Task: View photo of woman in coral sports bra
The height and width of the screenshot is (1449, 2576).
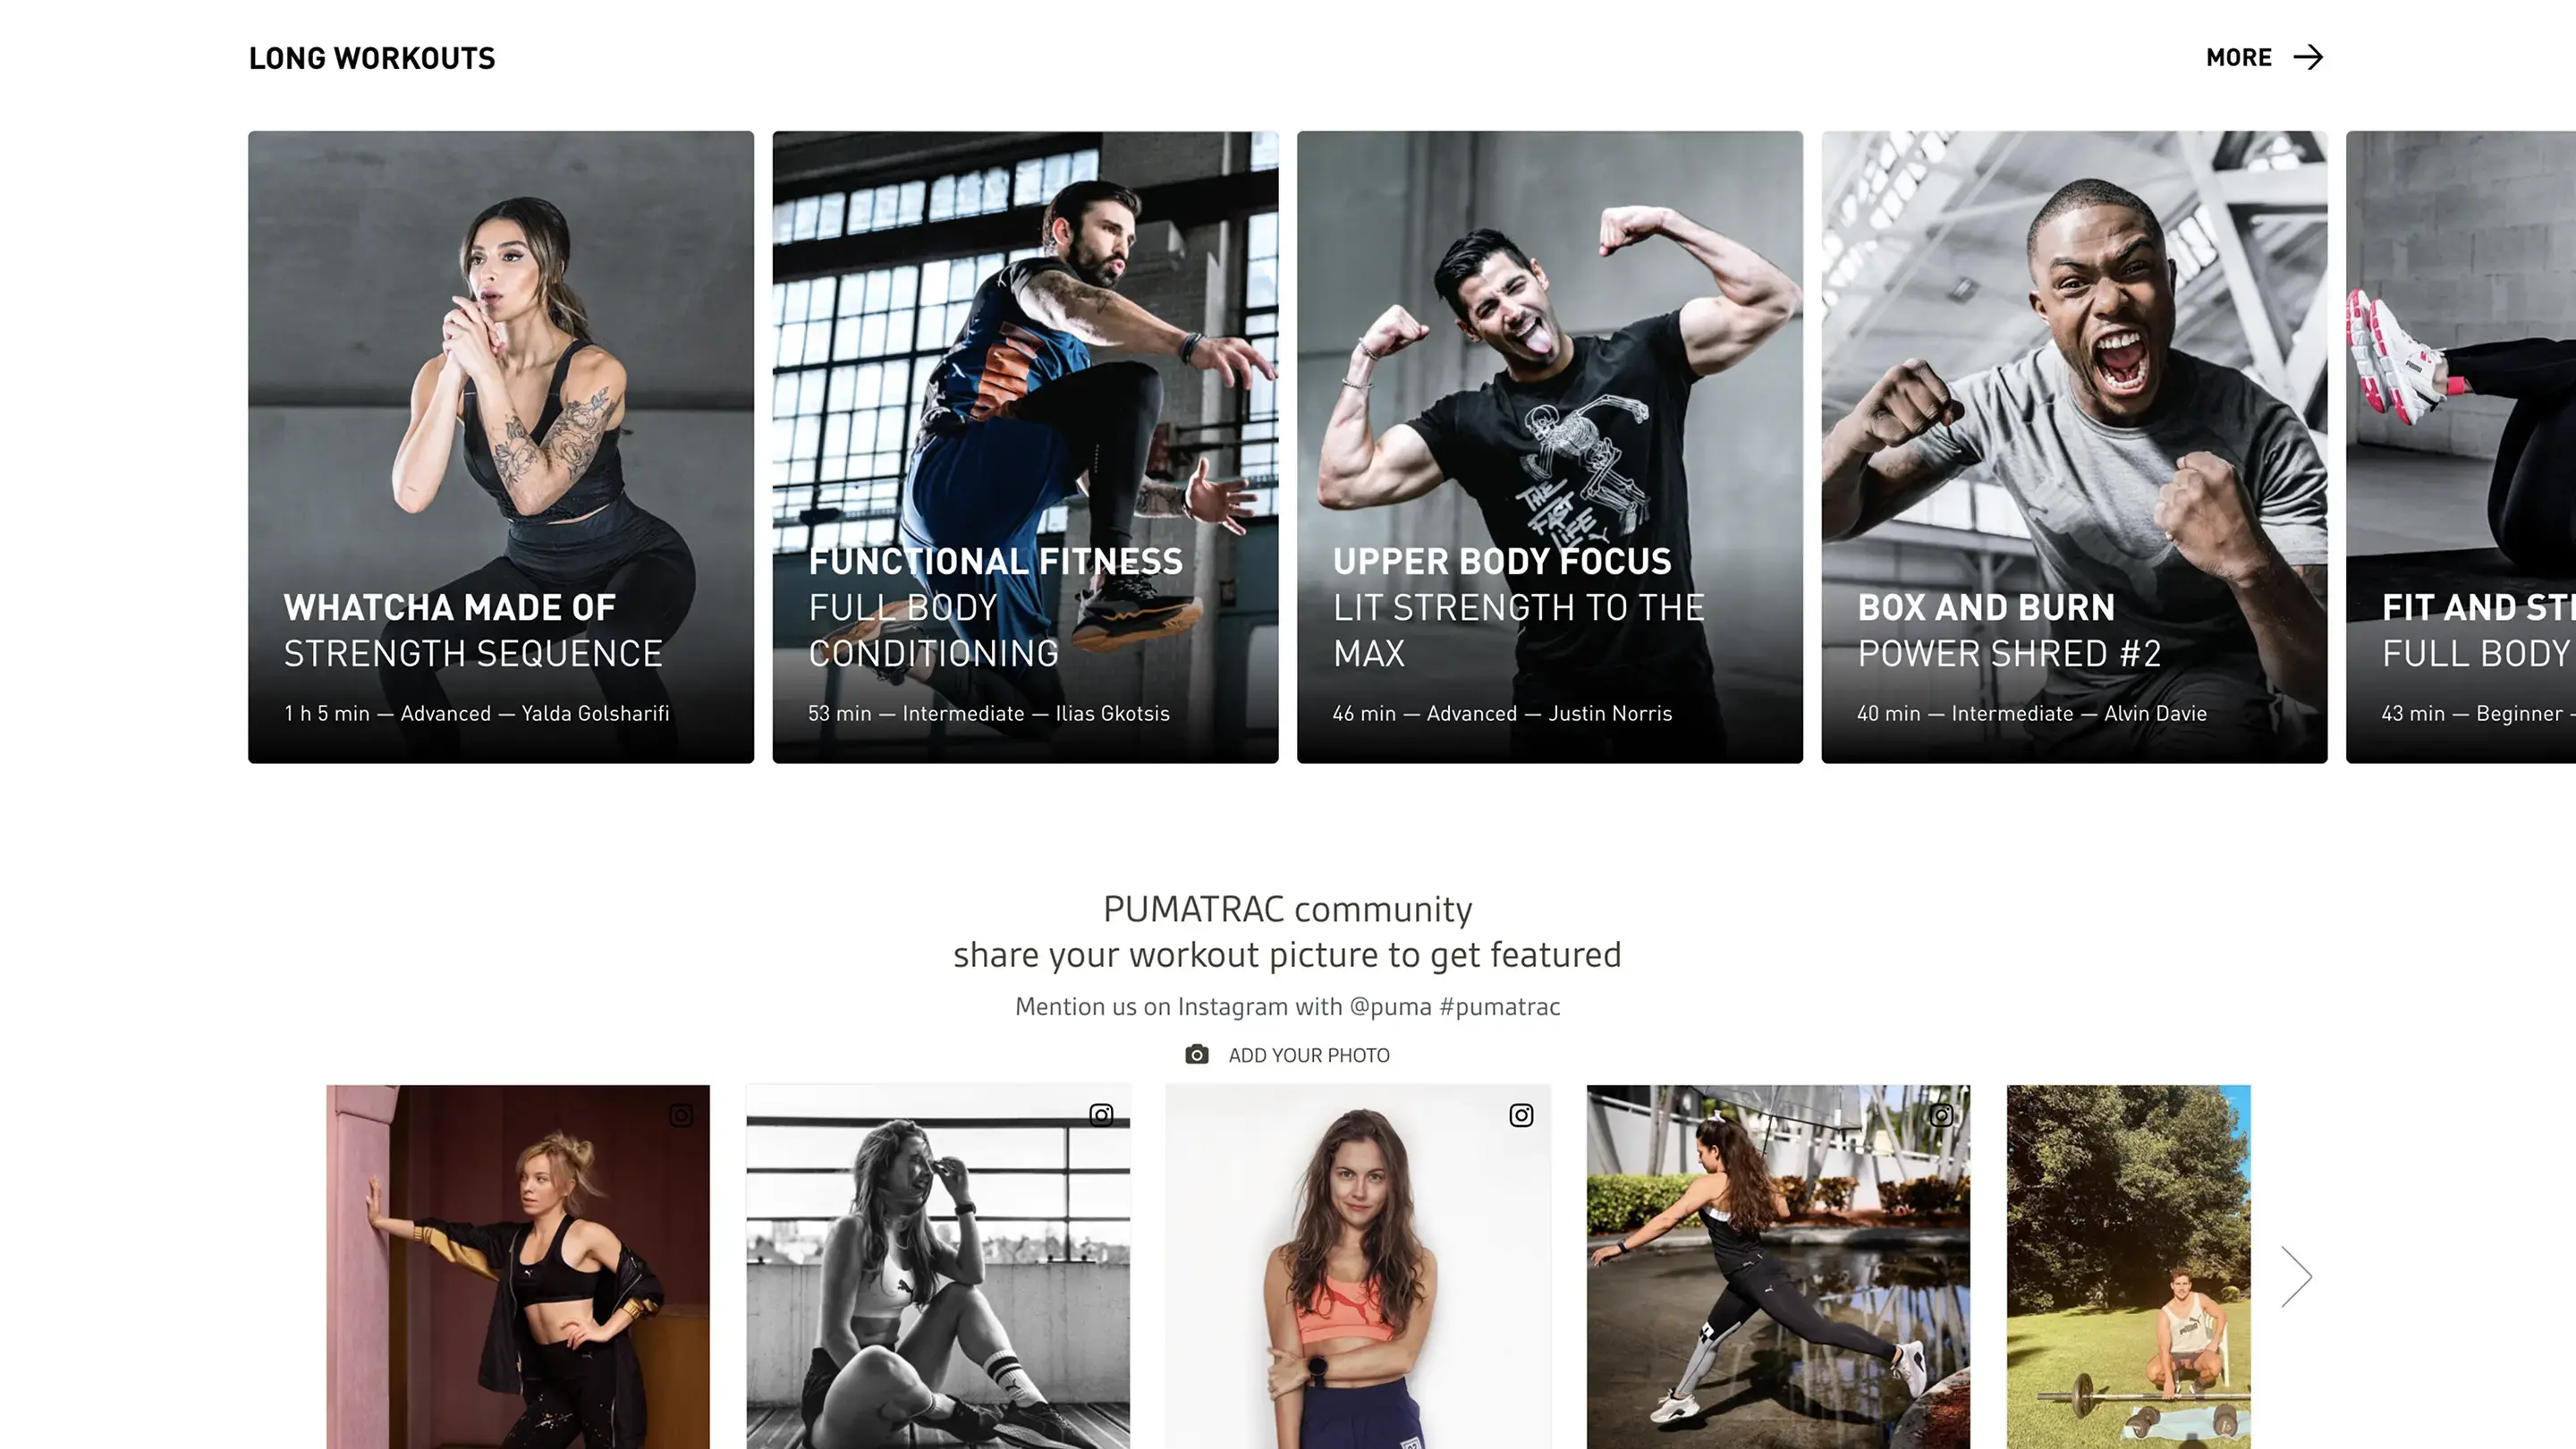Action: pyautogui.click(x=1358, y=1267)
